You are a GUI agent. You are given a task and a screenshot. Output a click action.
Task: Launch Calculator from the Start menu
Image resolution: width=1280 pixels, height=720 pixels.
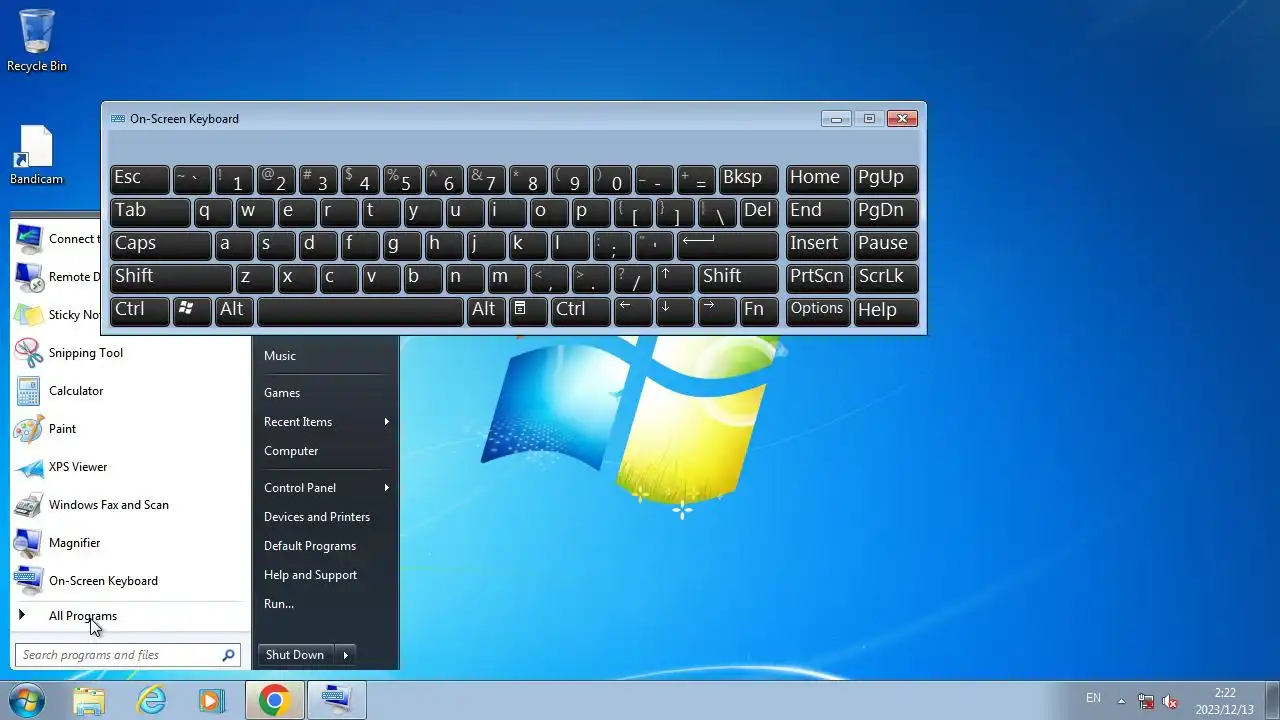[x=130, y=391]
